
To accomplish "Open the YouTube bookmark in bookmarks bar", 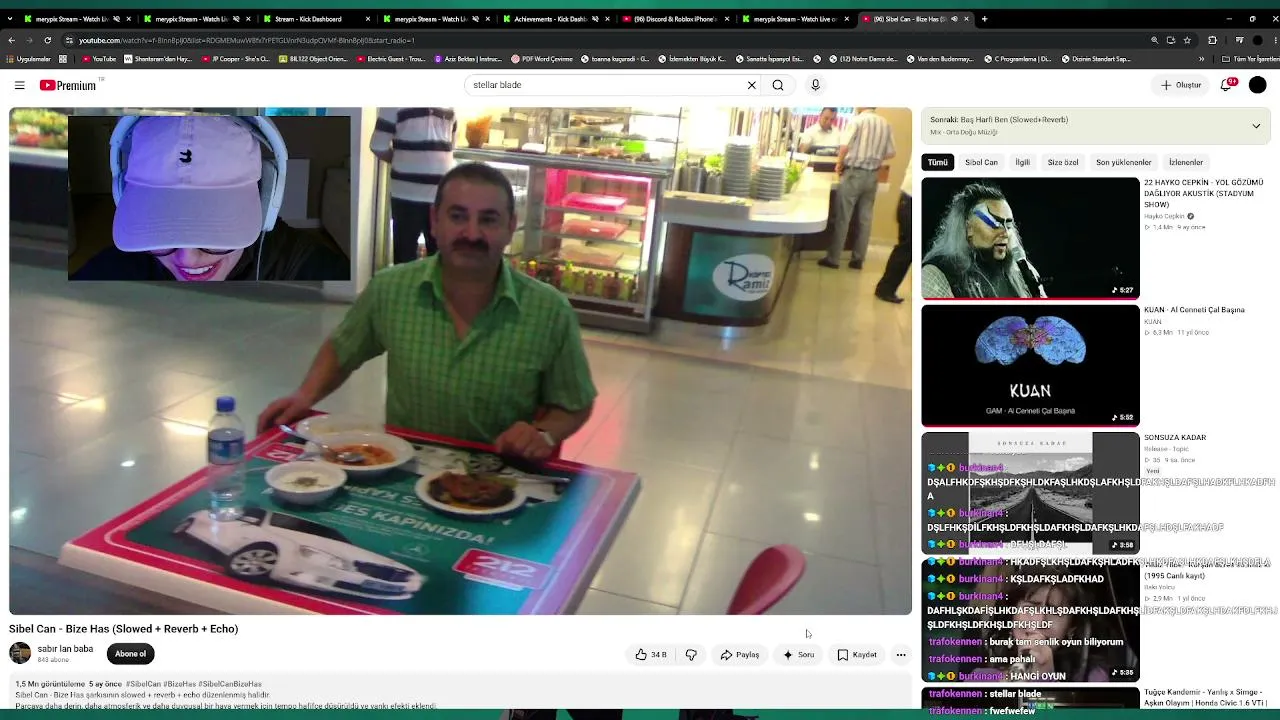I will pyautogui.click(x=99, y=59).
